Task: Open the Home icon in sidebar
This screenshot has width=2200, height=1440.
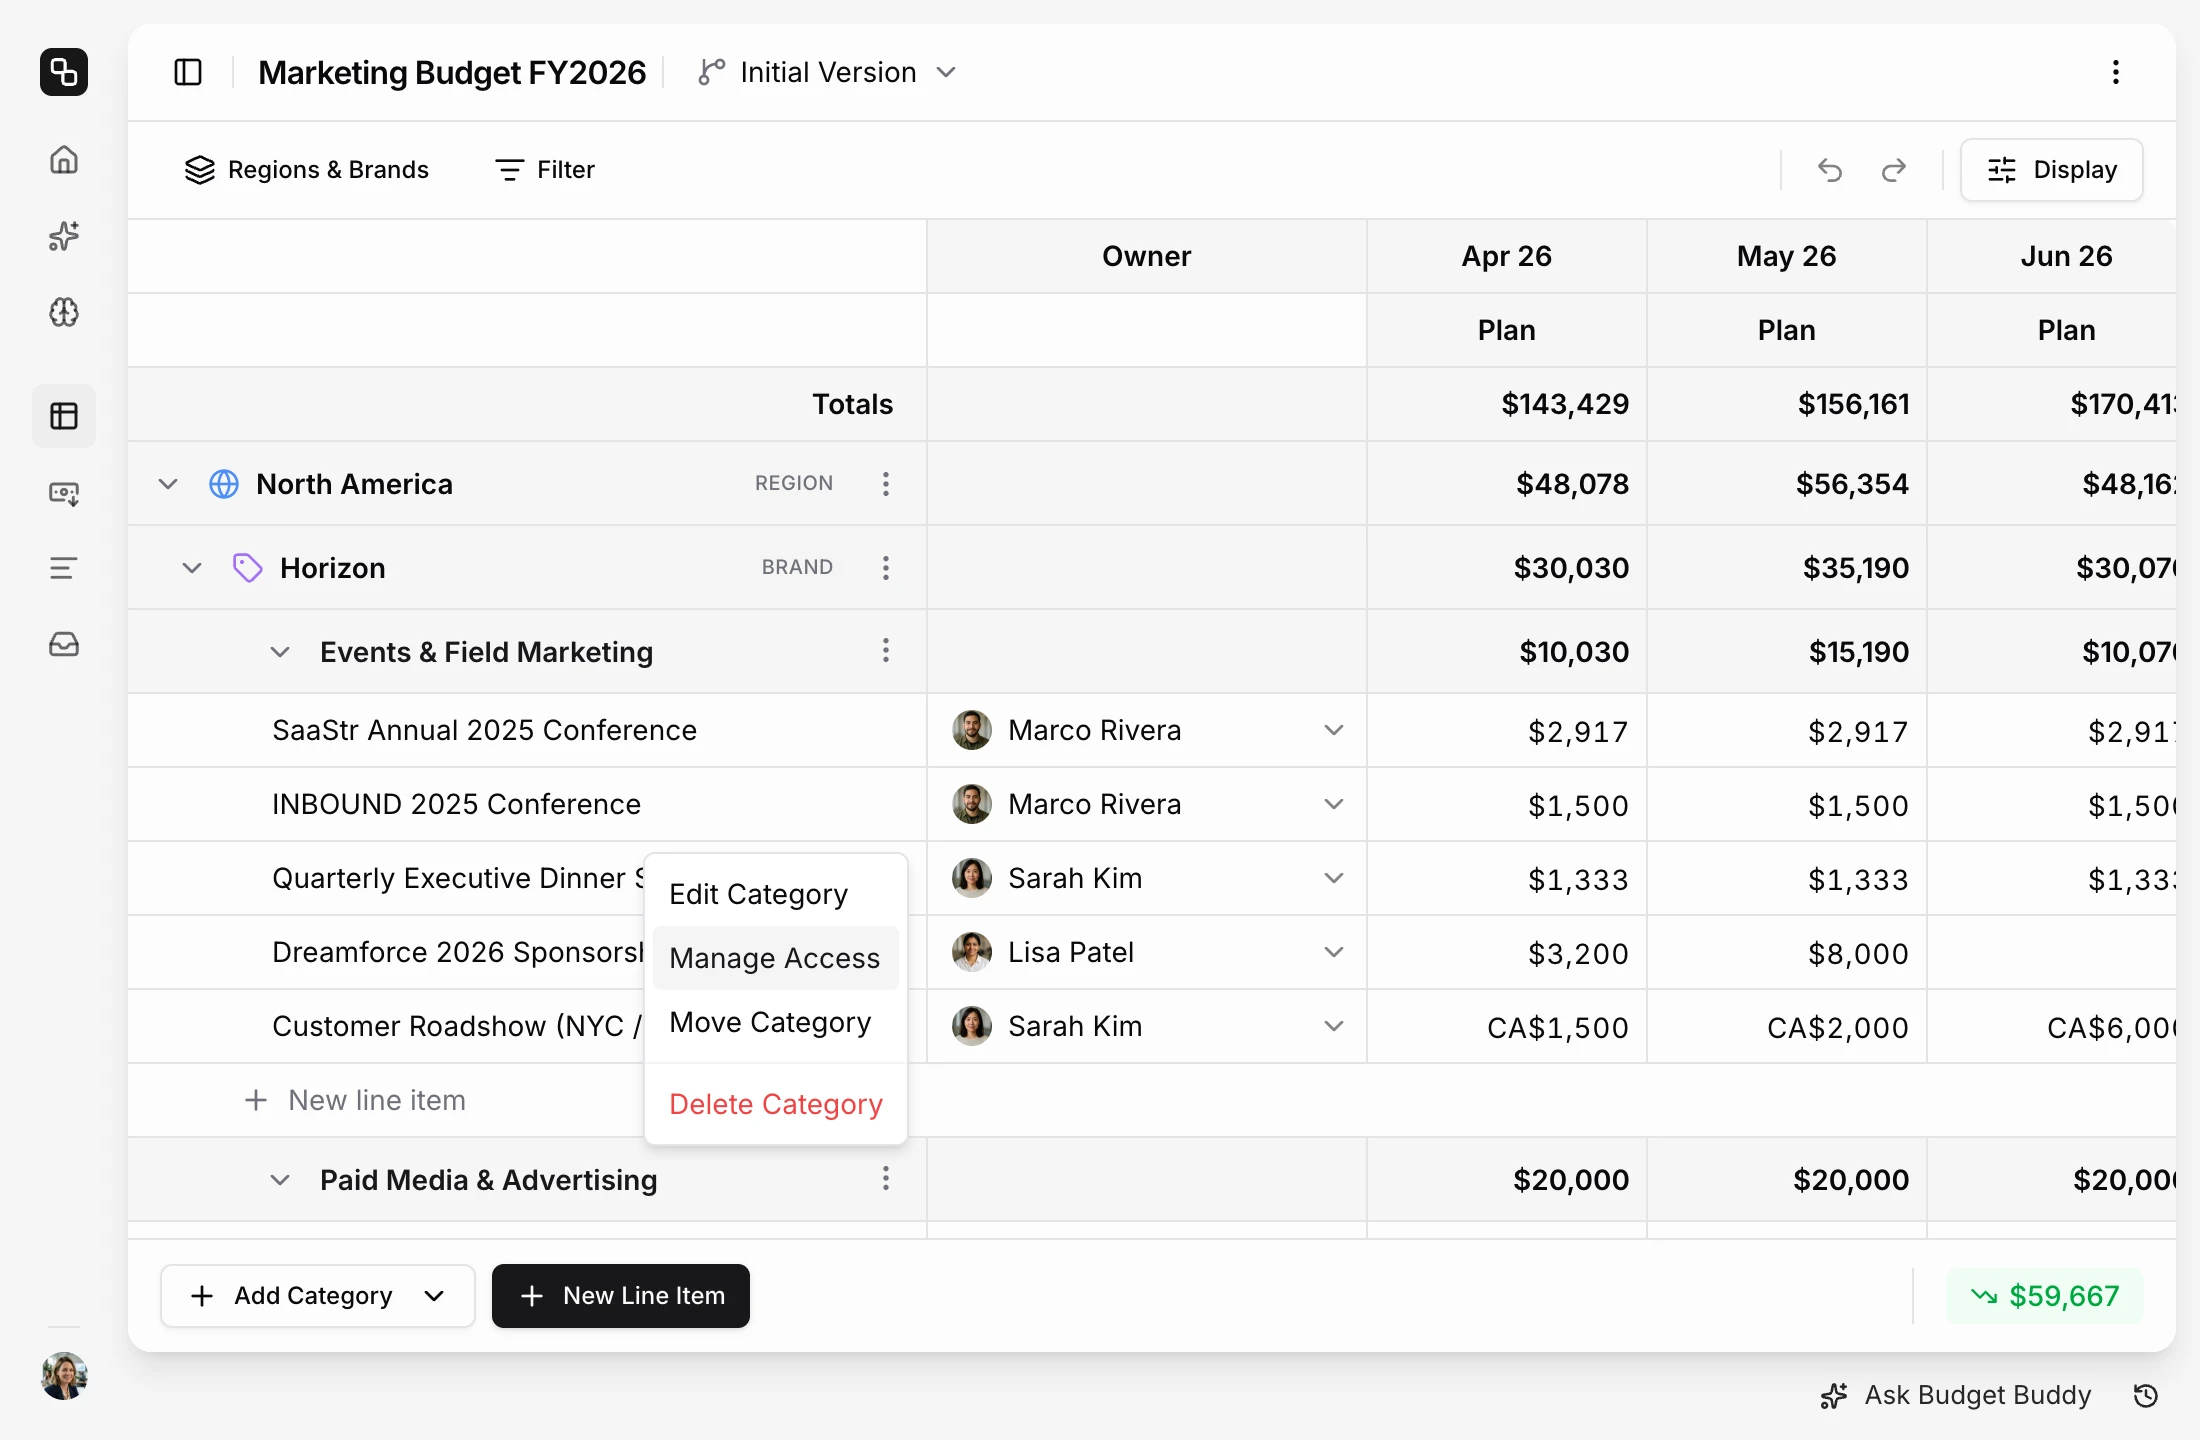Action: pyautogui.click(x=64, y=160)
